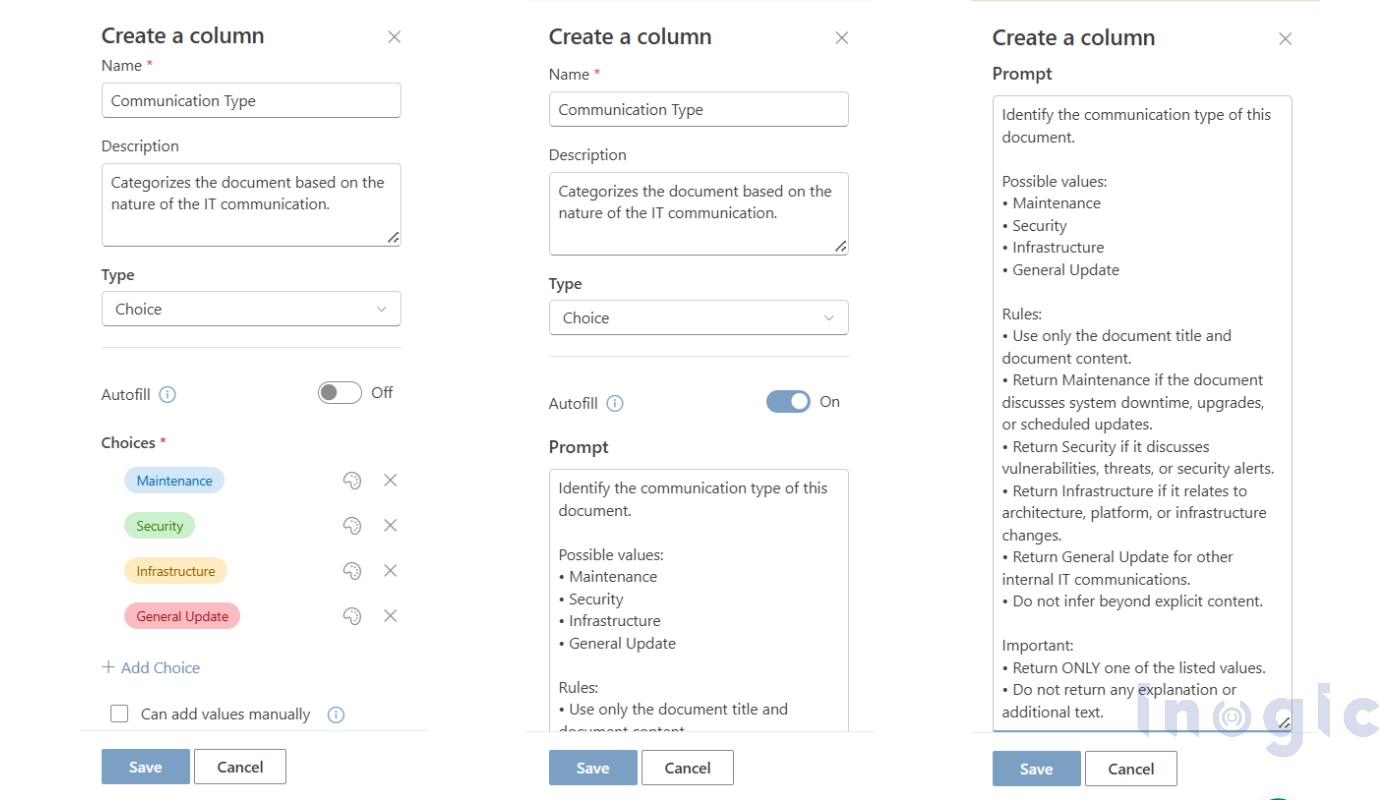Select the green Security choice pill
The height and width of the screenshot is (800, 1400).
click(x=159, y=525)
